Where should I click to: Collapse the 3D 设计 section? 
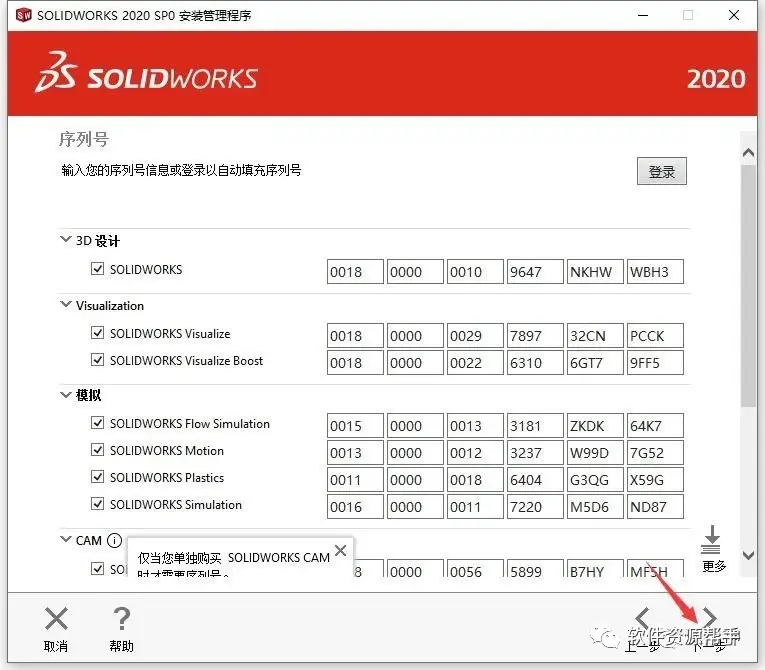point(65,239)
